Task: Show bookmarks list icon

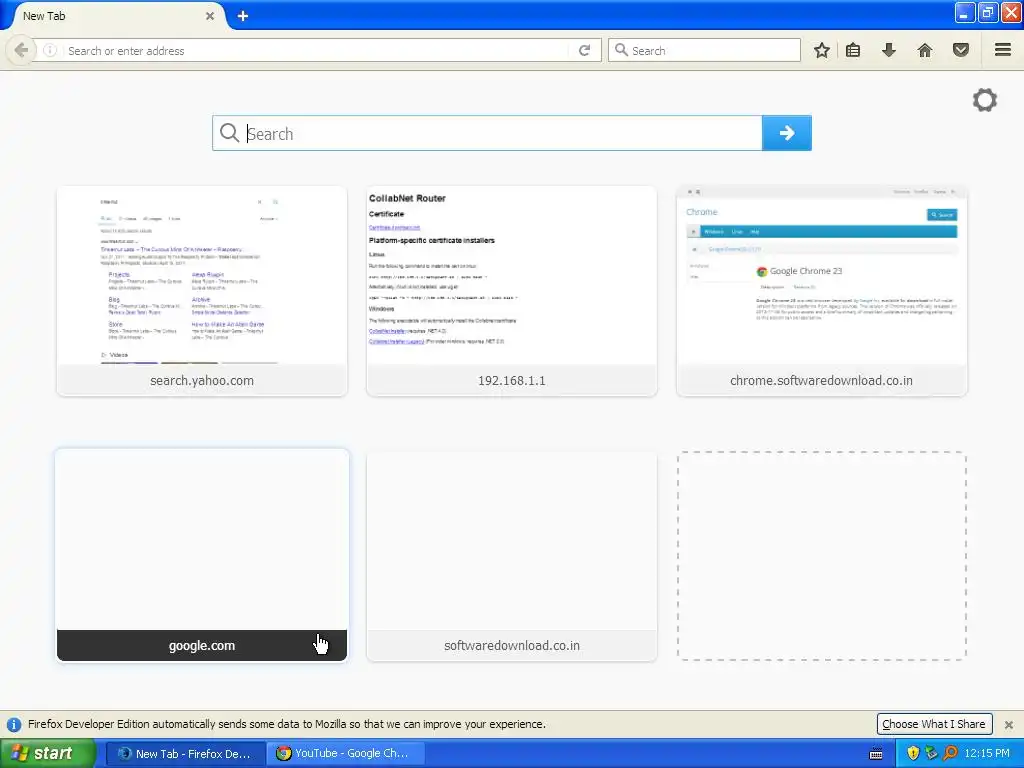Action: tap(853, 50)
